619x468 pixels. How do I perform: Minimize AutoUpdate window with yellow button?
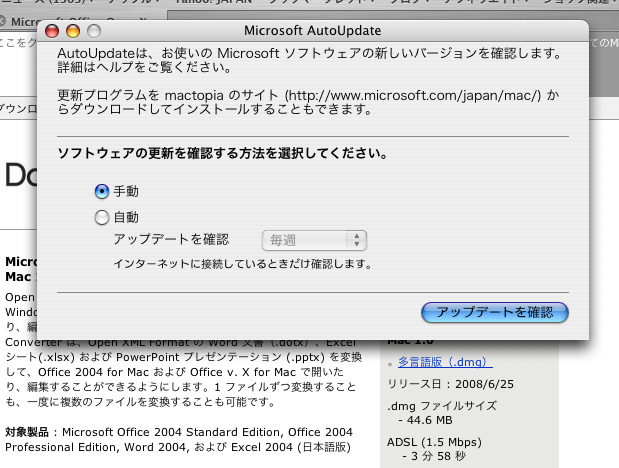[x=73, y=31]
